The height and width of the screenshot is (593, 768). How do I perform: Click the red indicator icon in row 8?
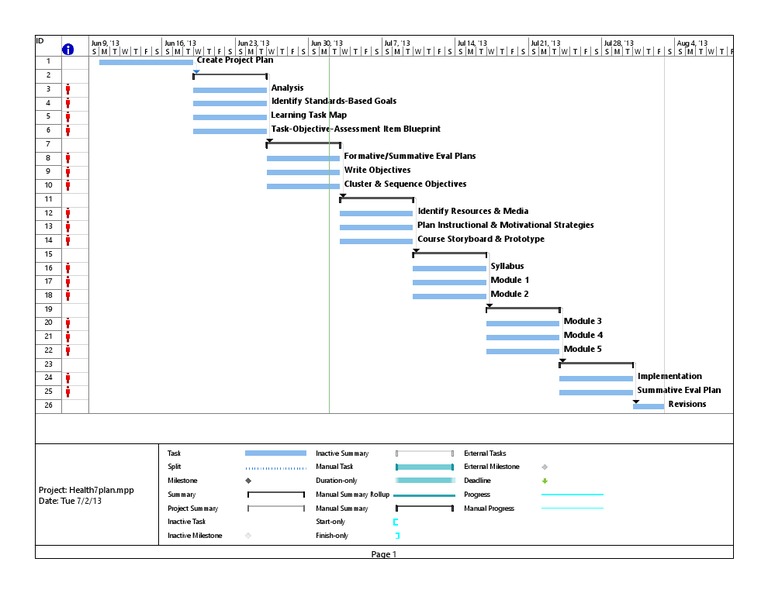pos(68,158)
